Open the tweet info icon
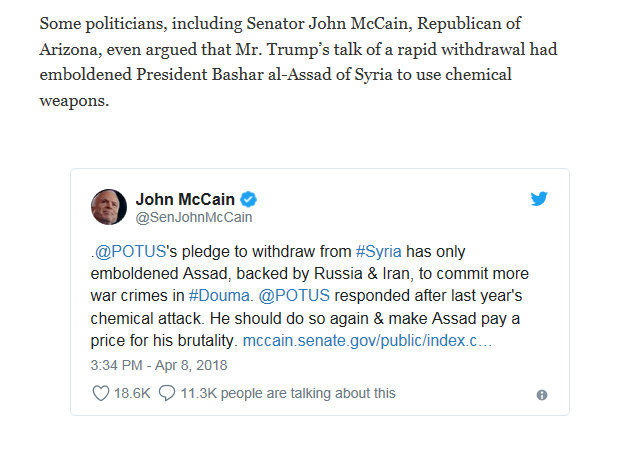The image size is (618, 452). point(542,395)
